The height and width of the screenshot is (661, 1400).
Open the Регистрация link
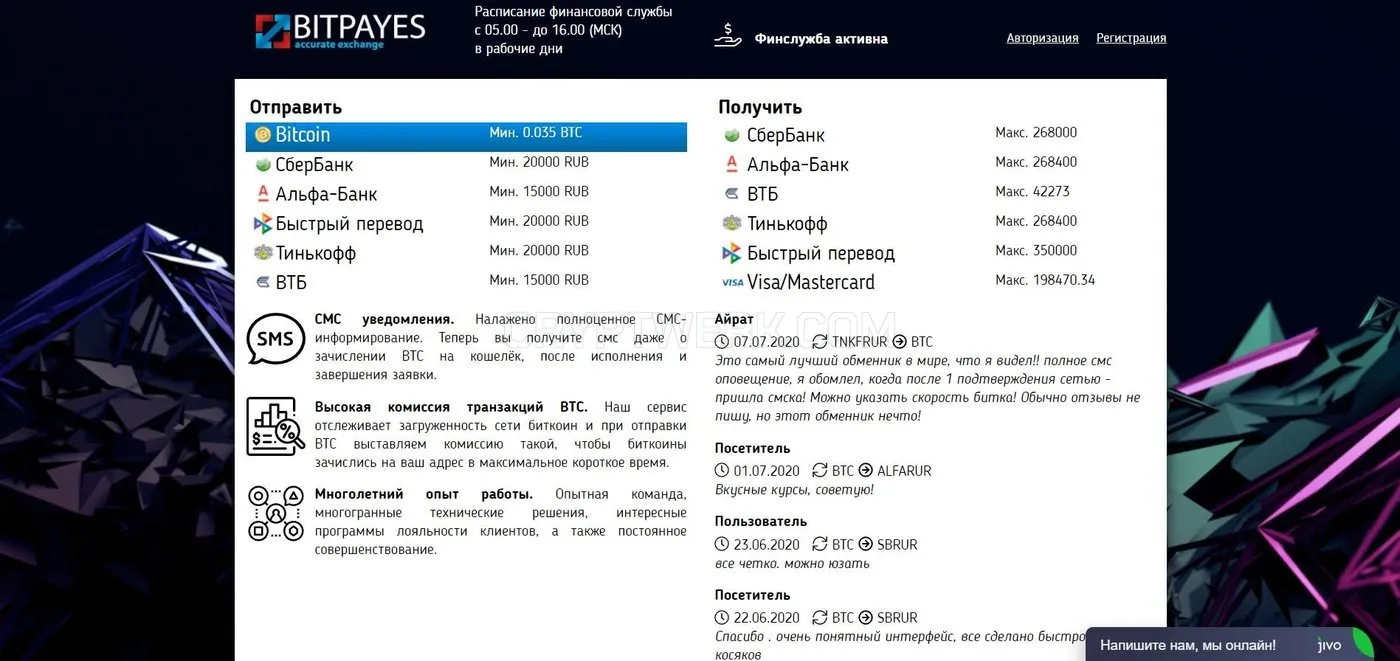point(1131,38)
